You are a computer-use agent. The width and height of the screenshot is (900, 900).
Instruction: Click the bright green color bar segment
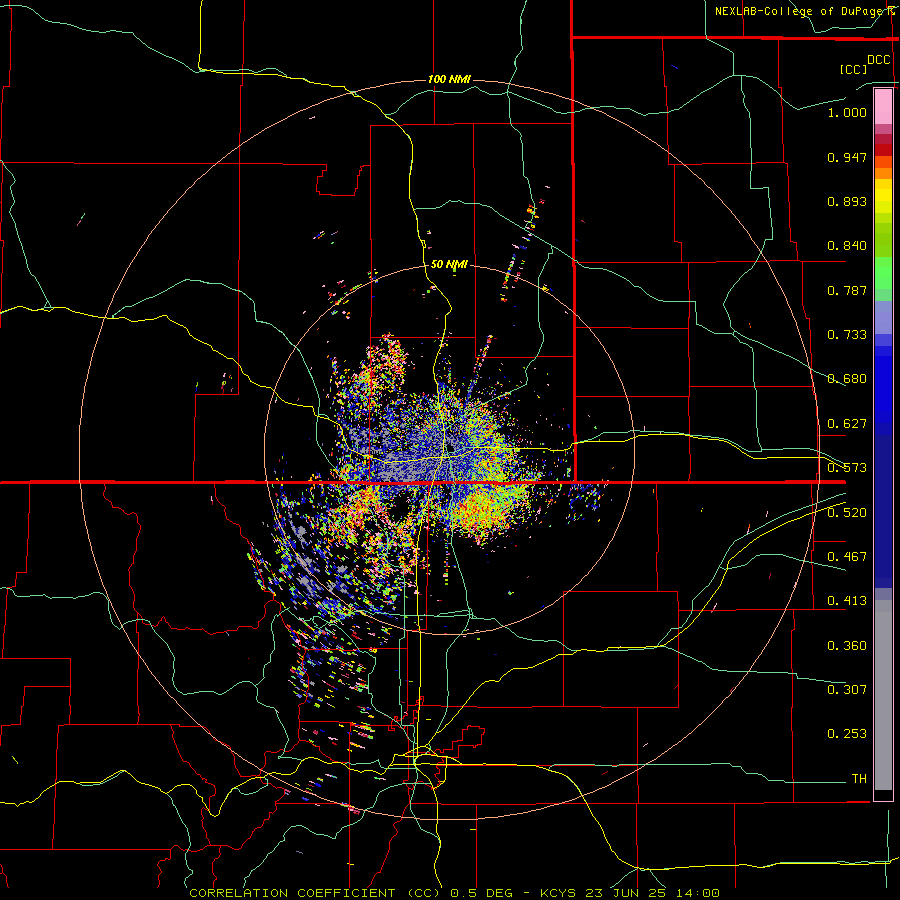[883, 273]
